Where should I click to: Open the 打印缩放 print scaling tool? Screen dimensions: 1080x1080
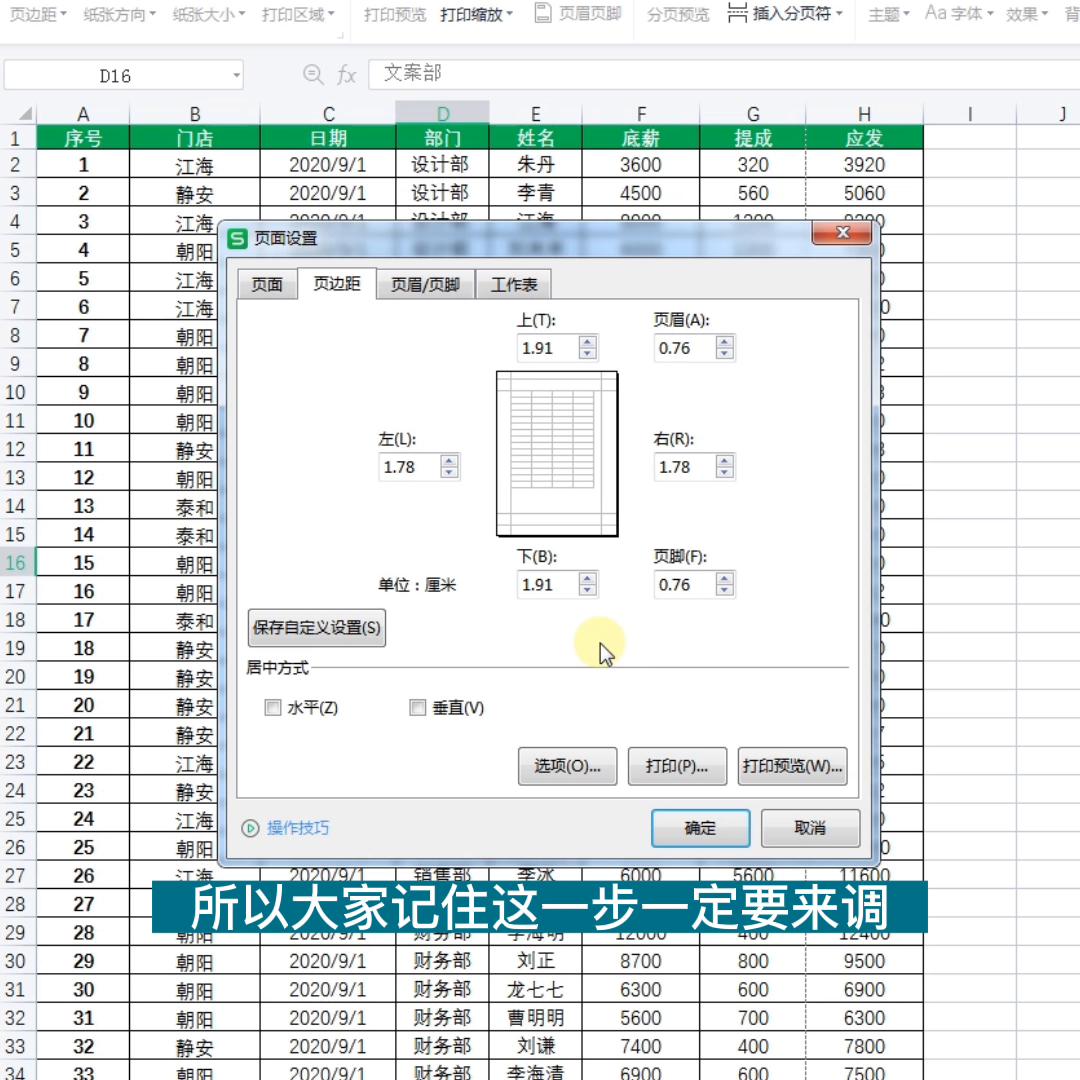[x=472, y=15]
